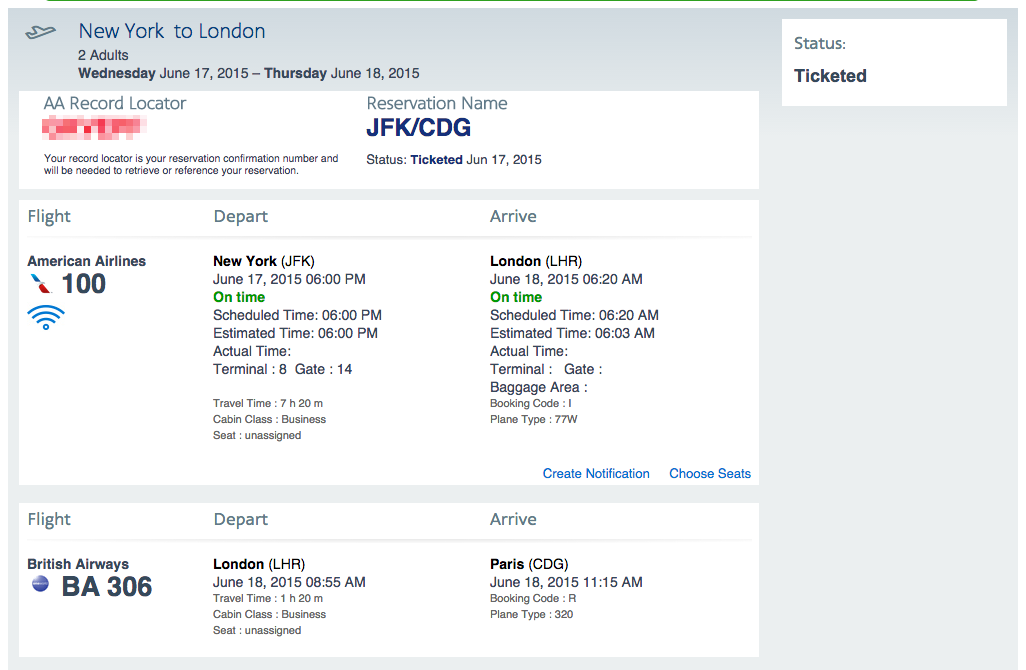
Task: Click the airplane icon beside New York to London
Action: pyautogui.click(x=41, y=32)
